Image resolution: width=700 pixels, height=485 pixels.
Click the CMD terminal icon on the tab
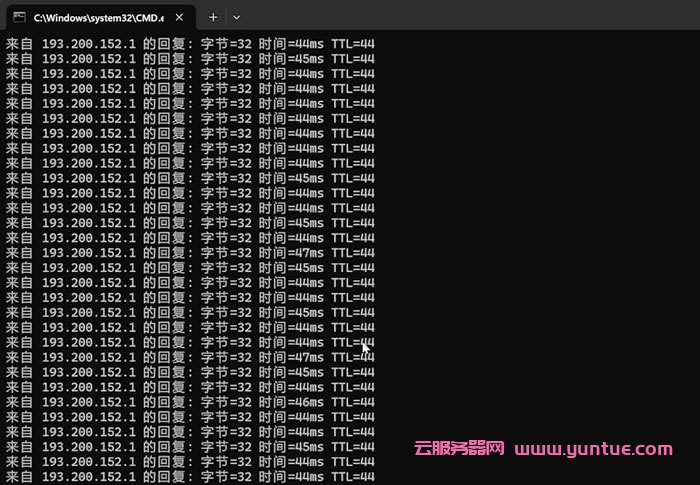coord(19,17)
